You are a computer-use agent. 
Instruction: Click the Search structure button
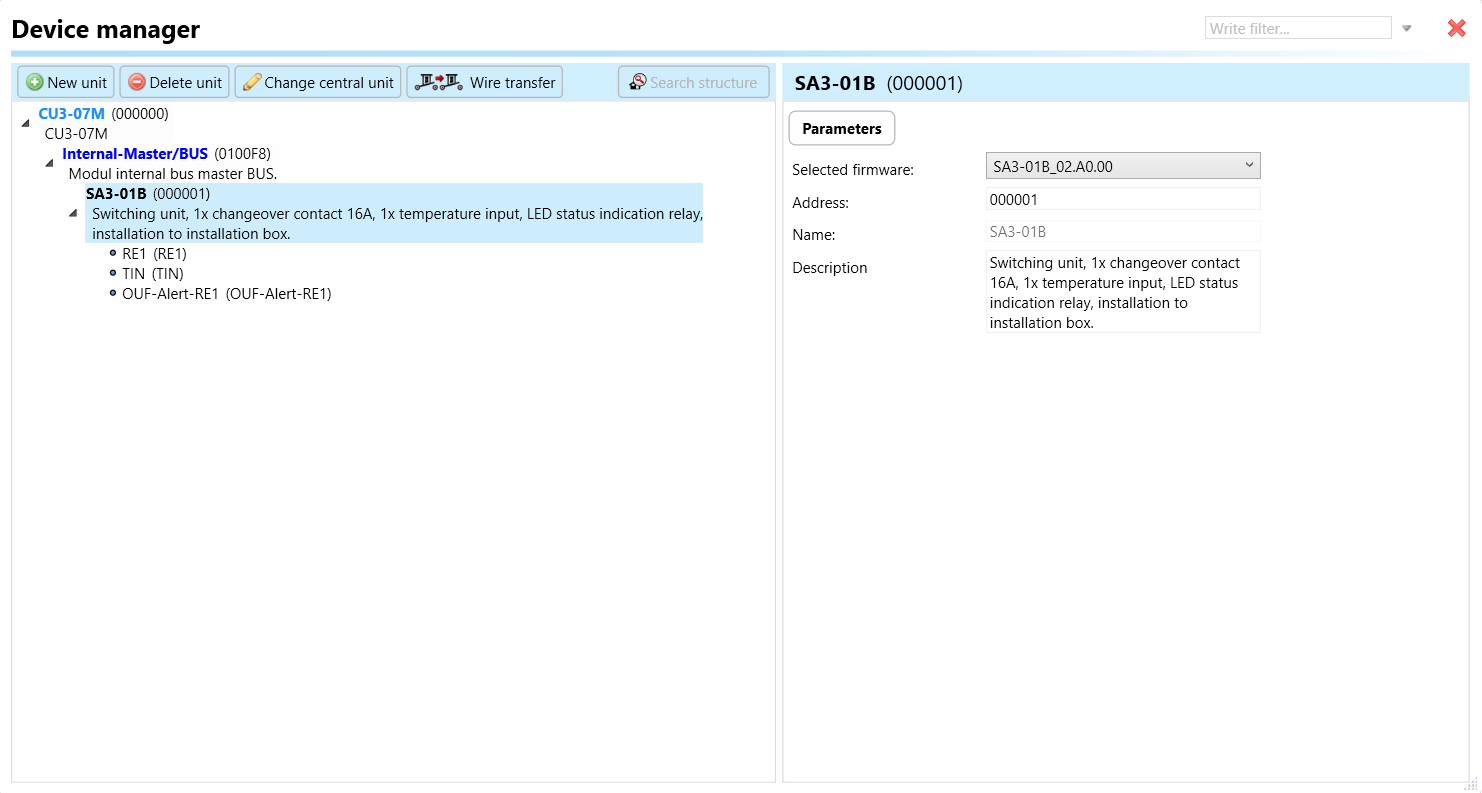click(693, 83)
